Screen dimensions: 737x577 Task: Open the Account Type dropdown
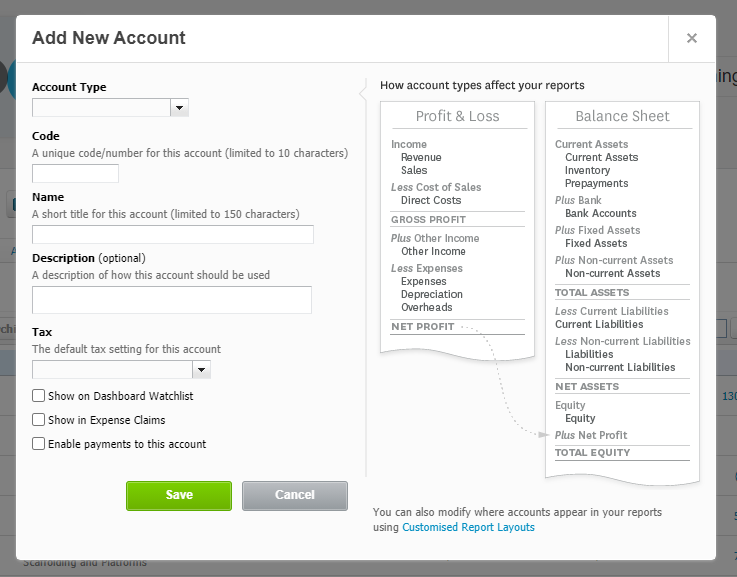point(110,108)
